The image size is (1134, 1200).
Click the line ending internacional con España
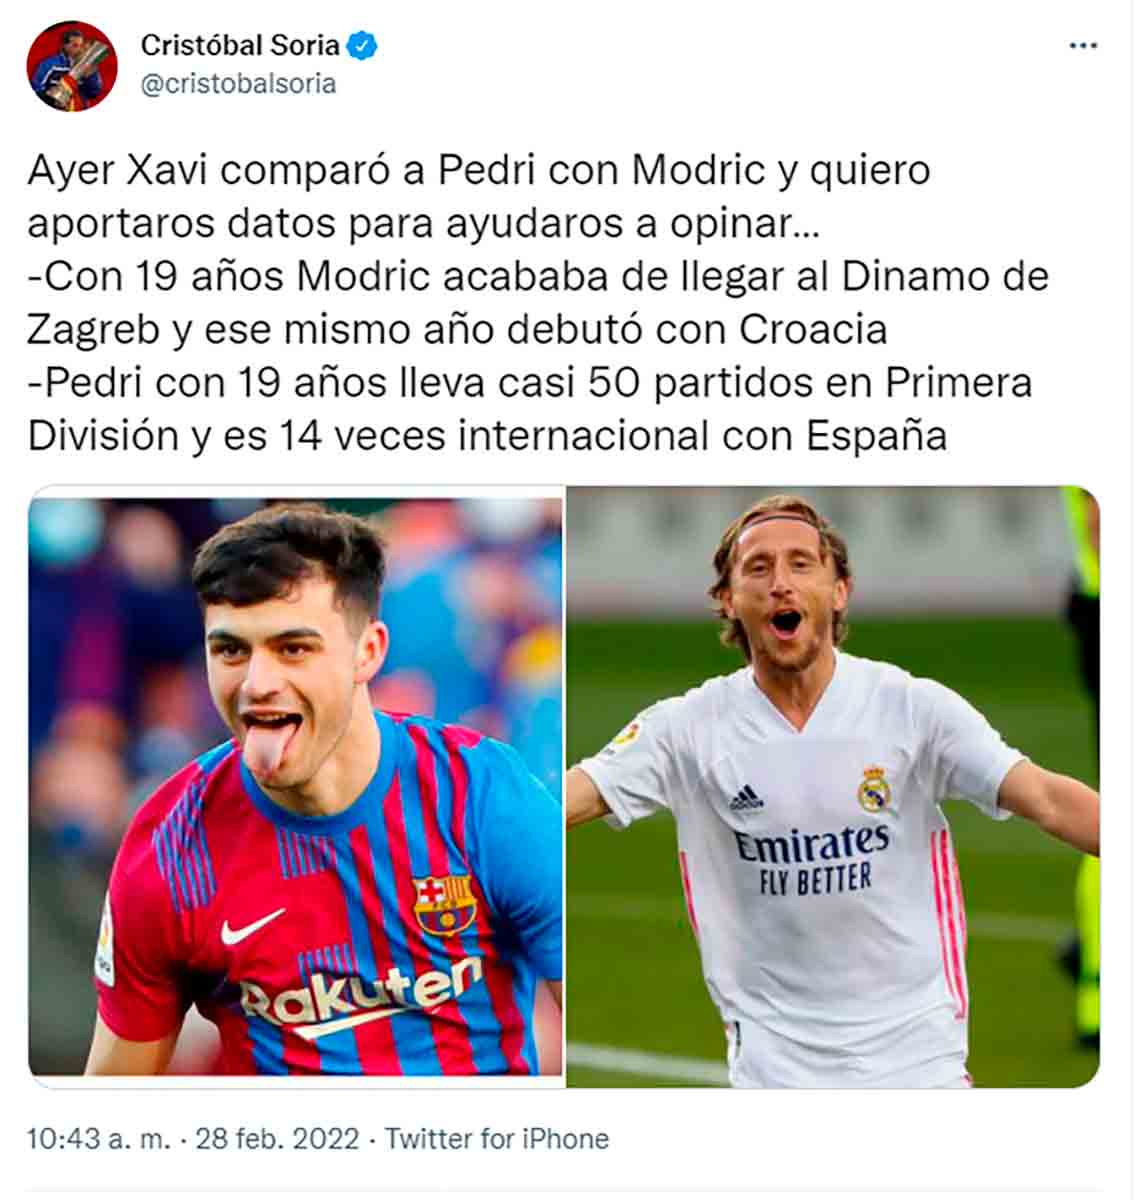(x=487, y=436)
